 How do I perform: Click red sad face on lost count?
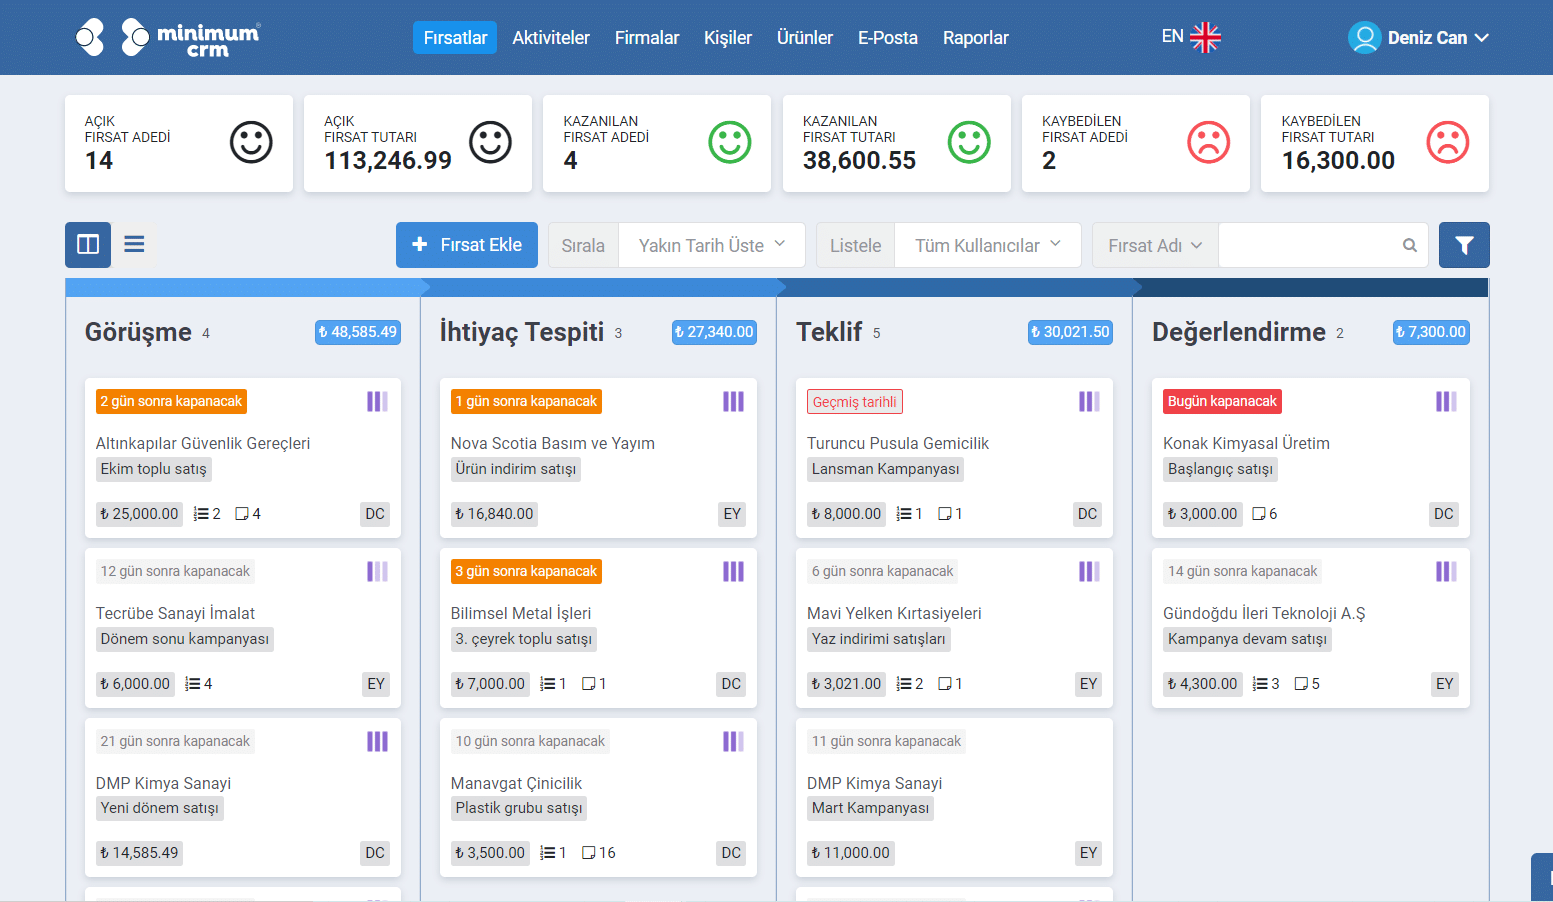[x=1208, y=142]
